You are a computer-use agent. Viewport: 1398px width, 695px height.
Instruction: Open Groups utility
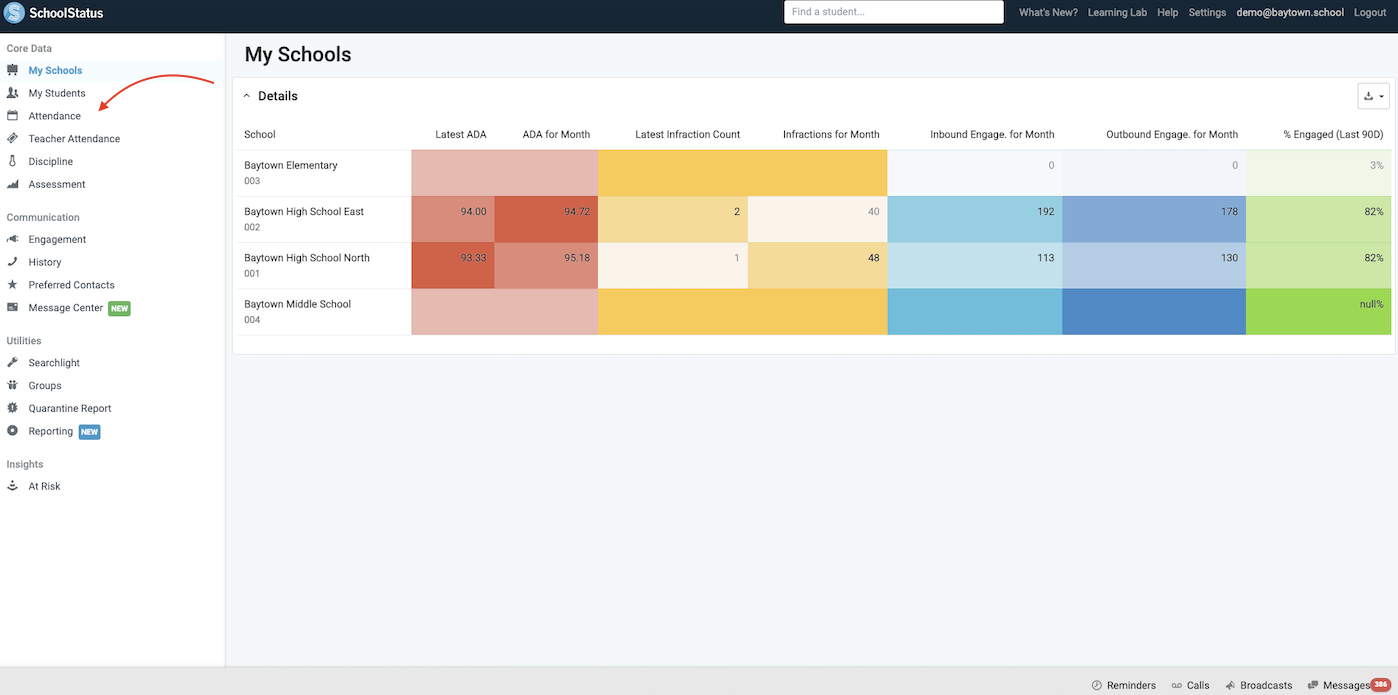point(45,385)
